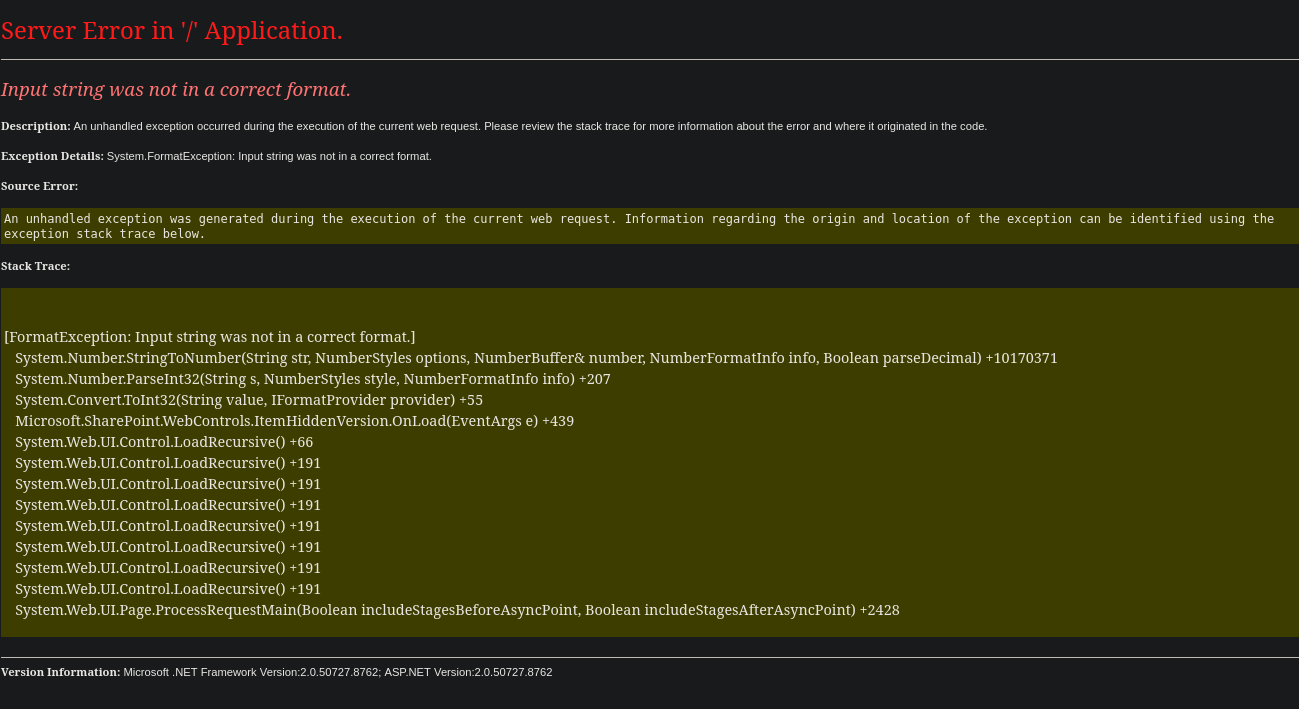Click the 'Source Error:' label
Screen dimensions: 1299x709
(39, 186)
